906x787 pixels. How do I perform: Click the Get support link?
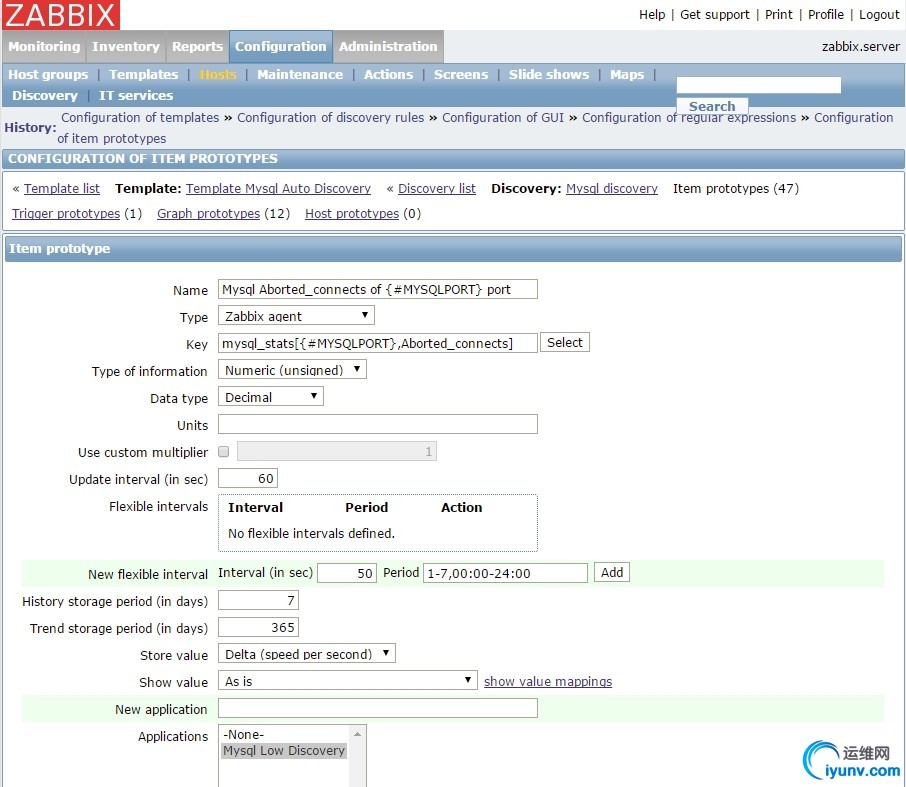click(x=714, y=14)
